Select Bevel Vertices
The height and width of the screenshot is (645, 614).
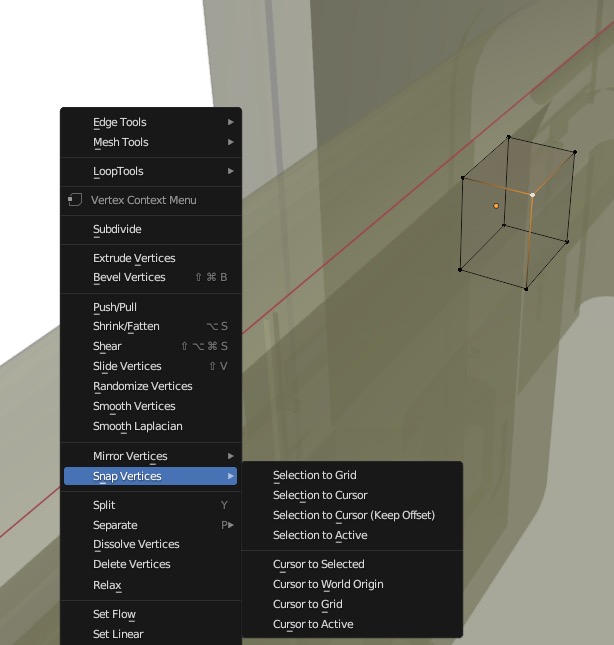click(x=151, y=277)
